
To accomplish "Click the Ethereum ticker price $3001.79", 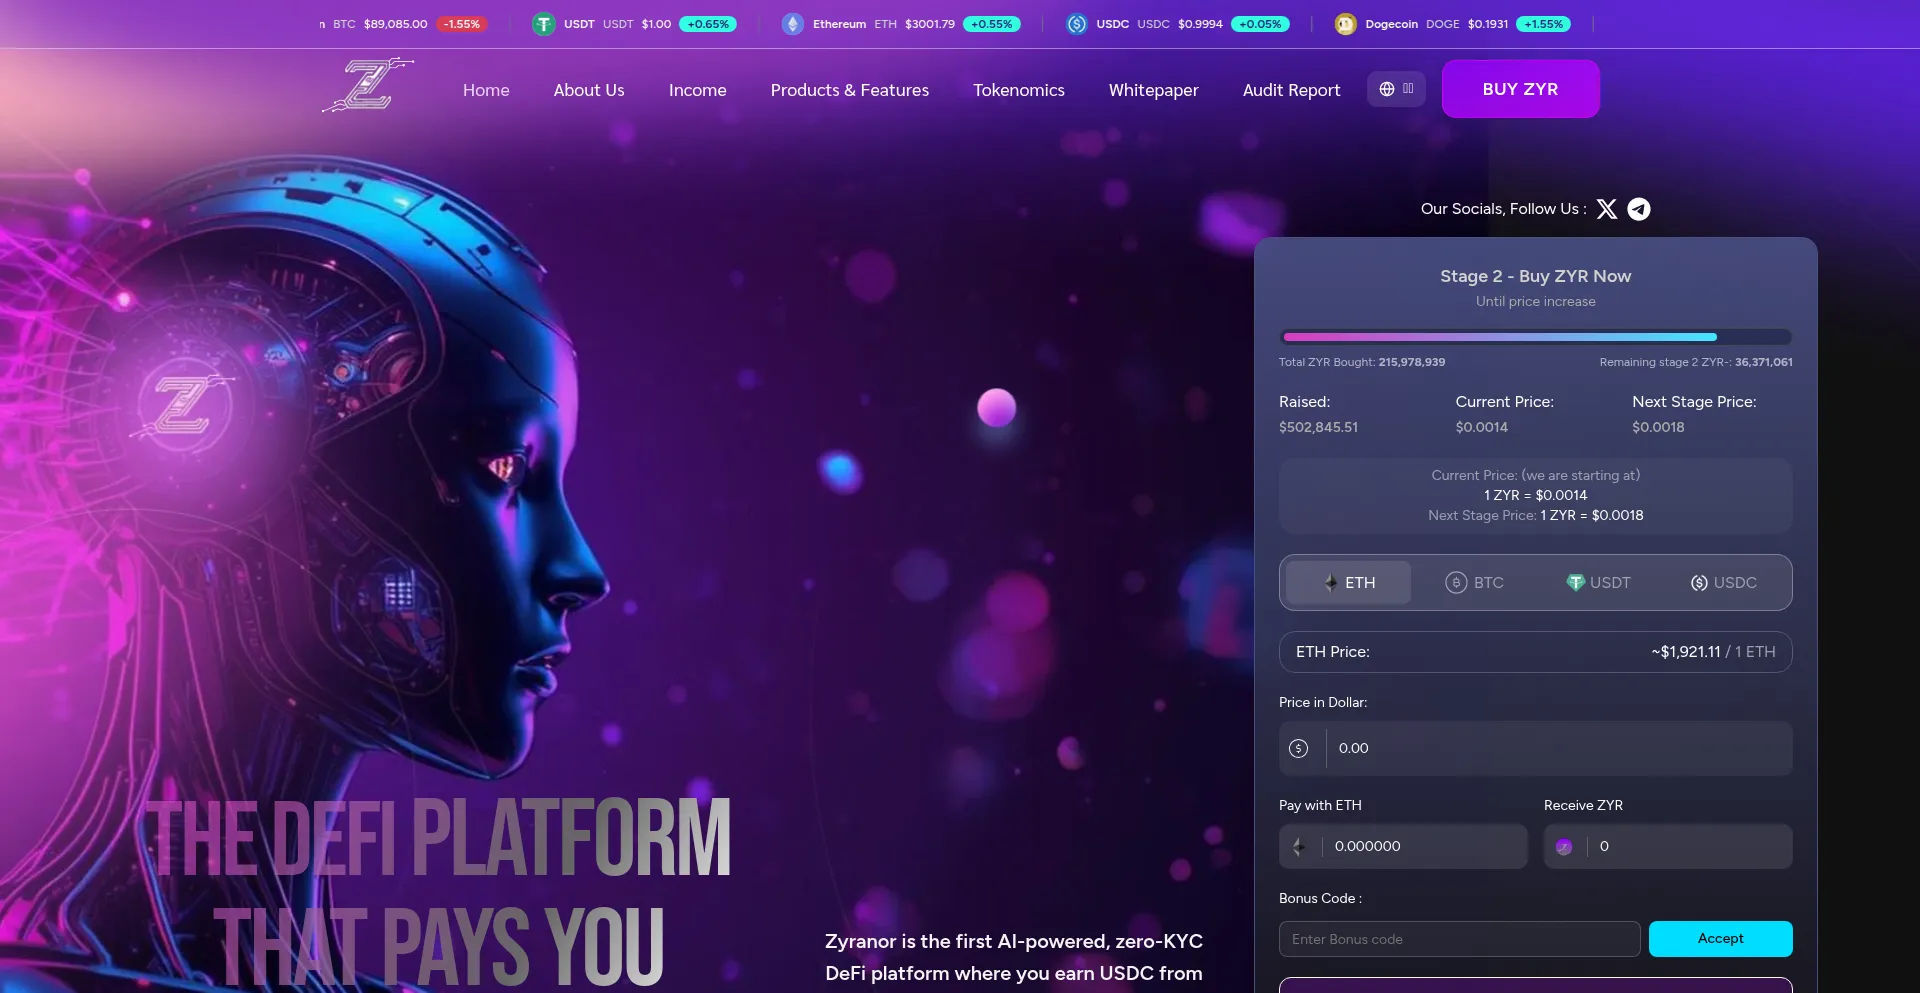I will pos(930,24).
